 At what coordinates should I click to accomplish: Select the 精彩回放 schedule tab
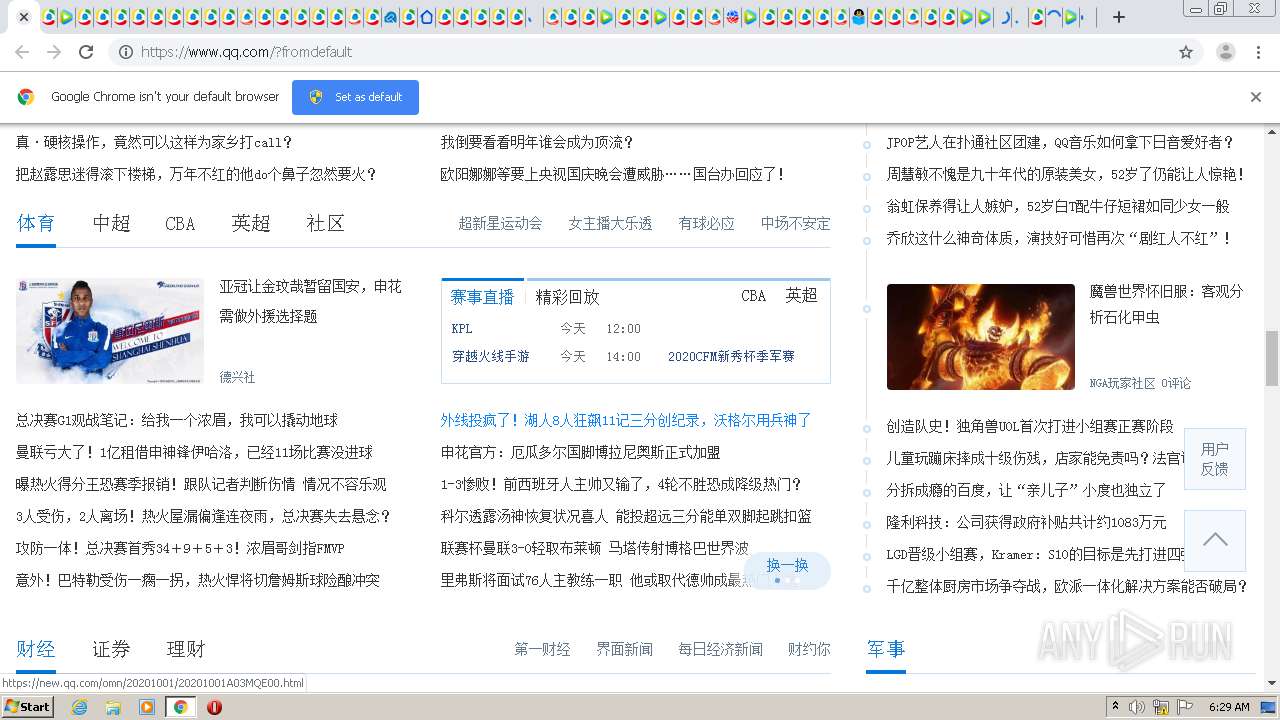(567, 297)
